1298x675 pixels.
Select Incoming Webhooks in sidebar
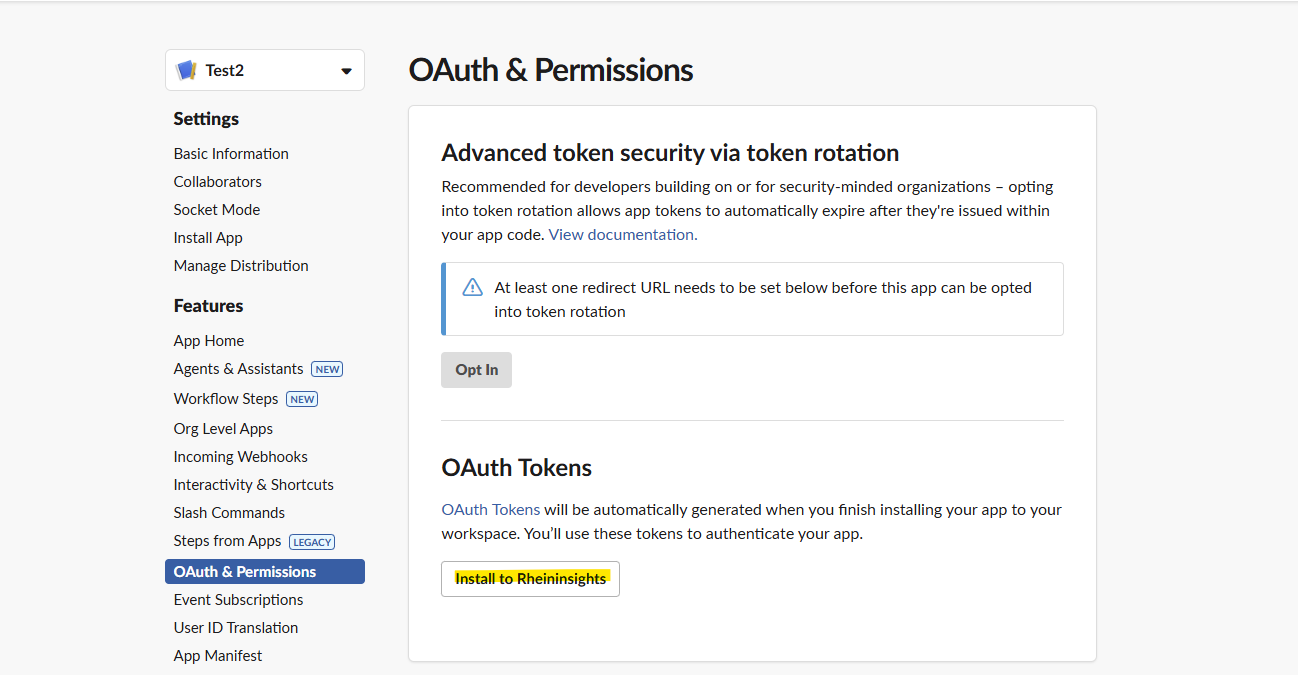point(240,457)
